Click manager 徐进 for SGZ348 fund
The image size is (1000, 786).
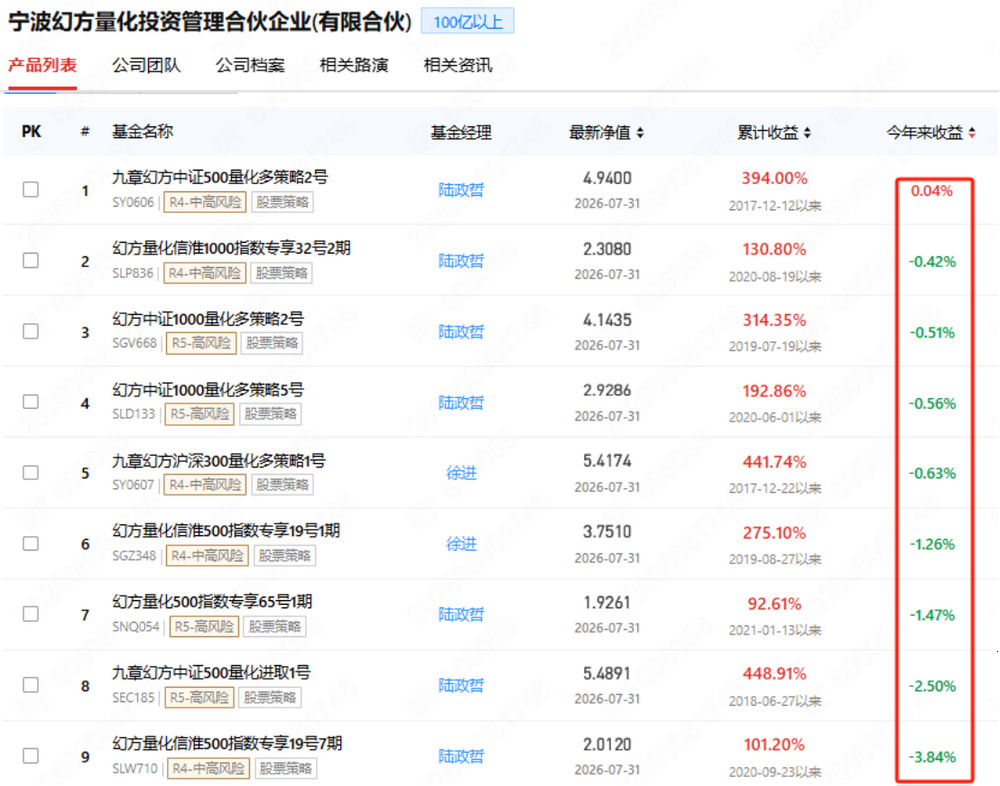[x=461, y=544]
